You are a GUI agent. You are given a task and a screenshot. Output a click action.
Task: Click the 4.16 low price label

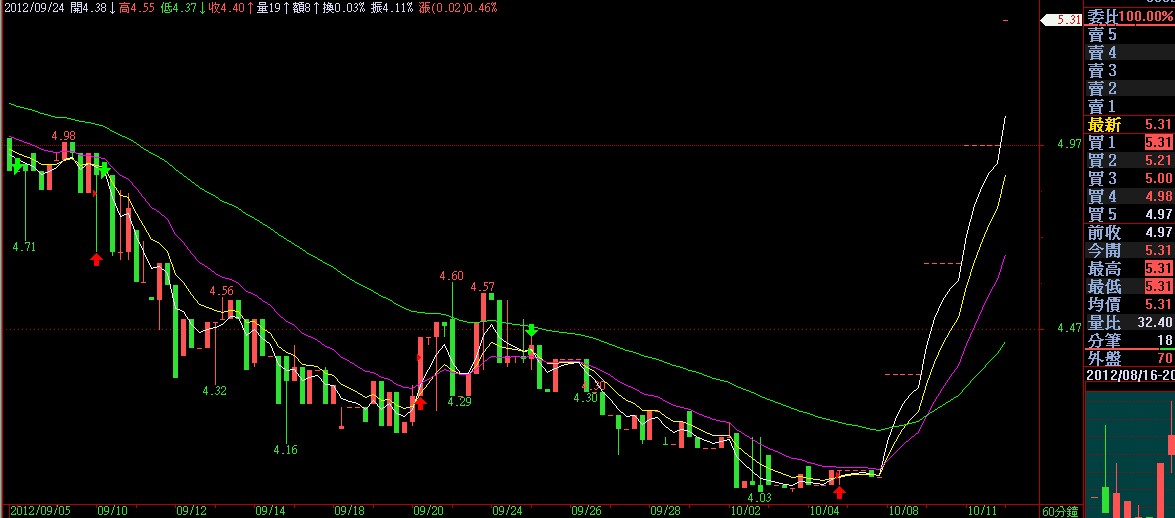(286, 450)
